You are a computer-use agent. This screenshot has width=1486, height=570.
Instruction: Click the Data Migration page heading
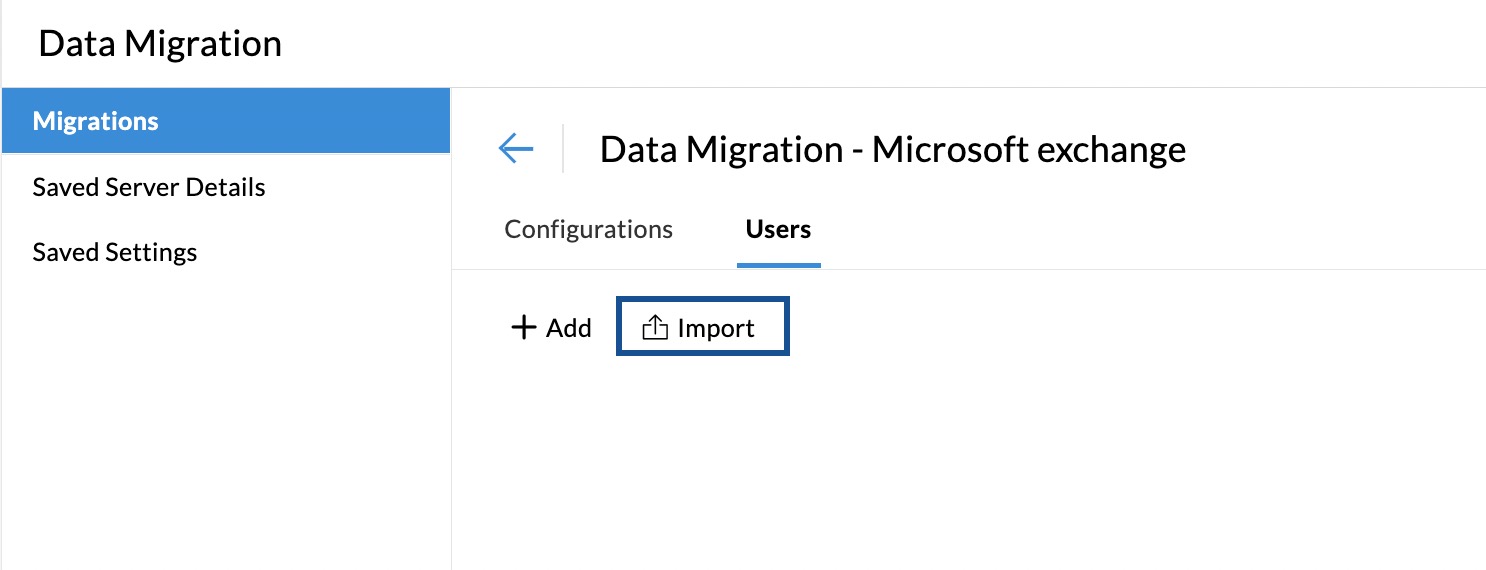click(x=160, y=44)
